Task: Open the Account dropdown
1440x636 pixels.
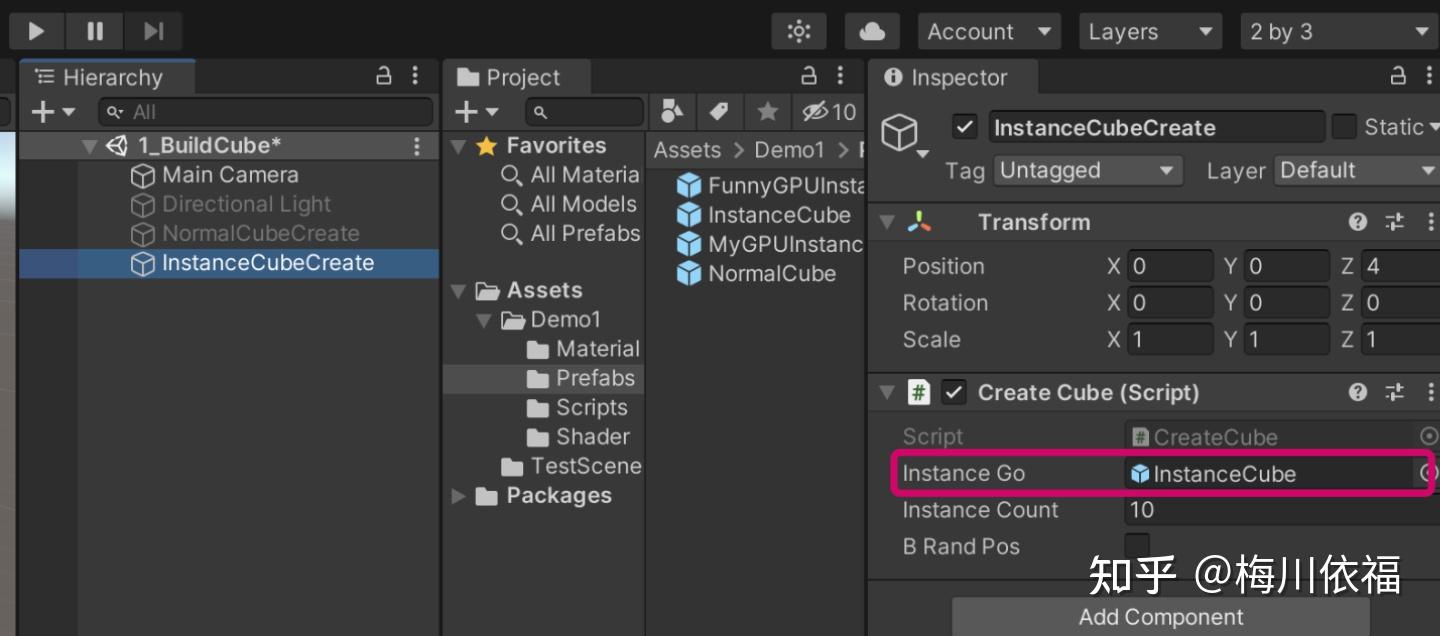Action: pos(988,32)
